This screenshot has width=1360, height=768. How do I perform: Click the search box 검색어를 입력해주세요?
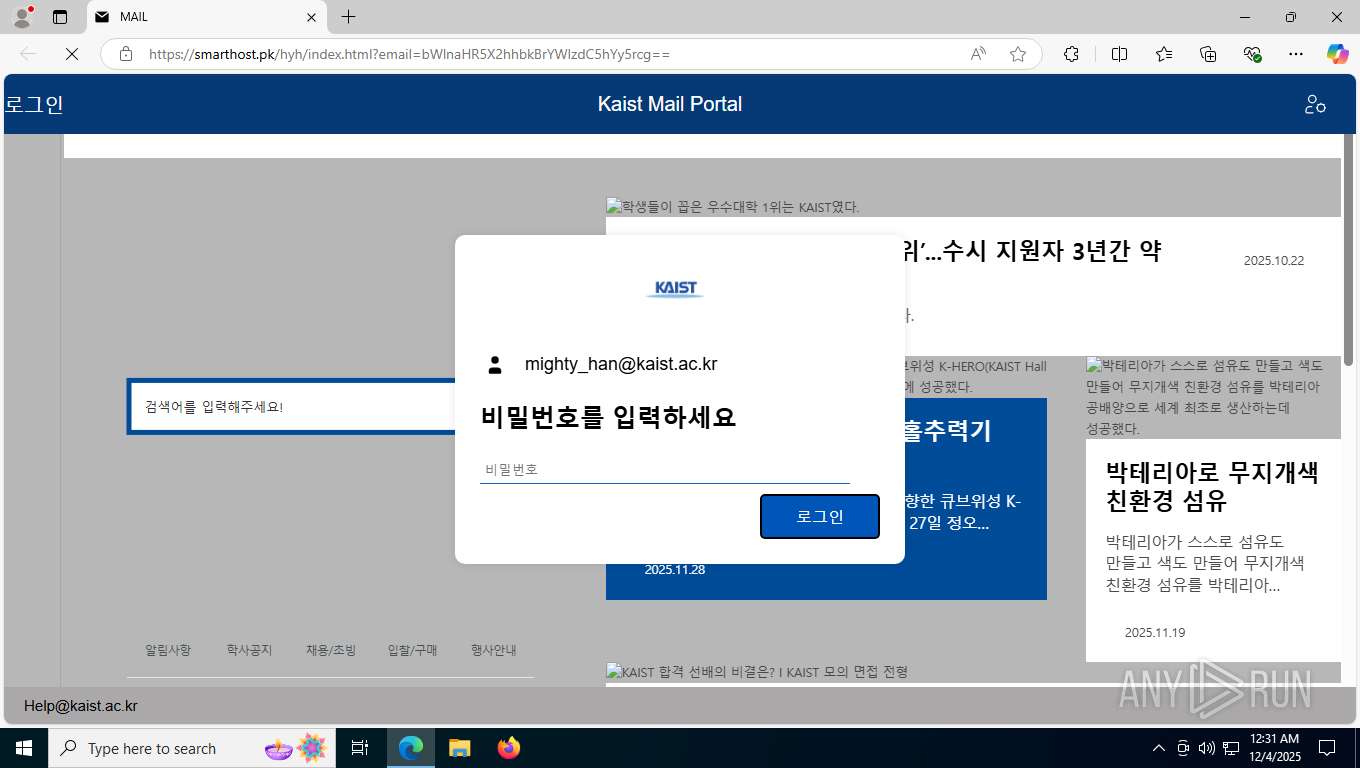tap(292, 406)
